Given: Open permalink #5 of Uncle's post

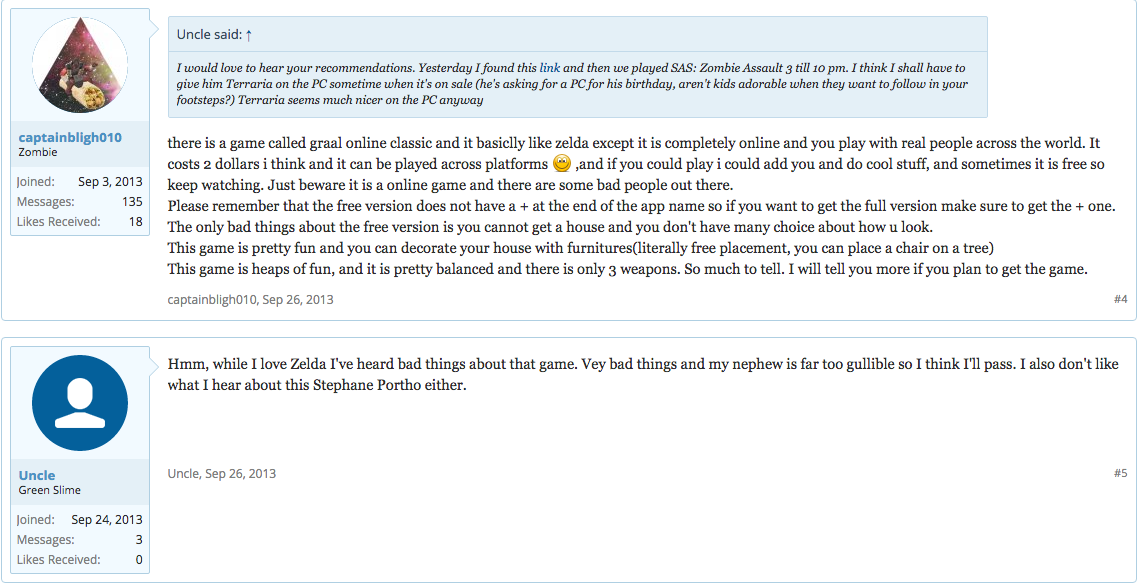Looking at the screenshot, I should [1120, 473].
